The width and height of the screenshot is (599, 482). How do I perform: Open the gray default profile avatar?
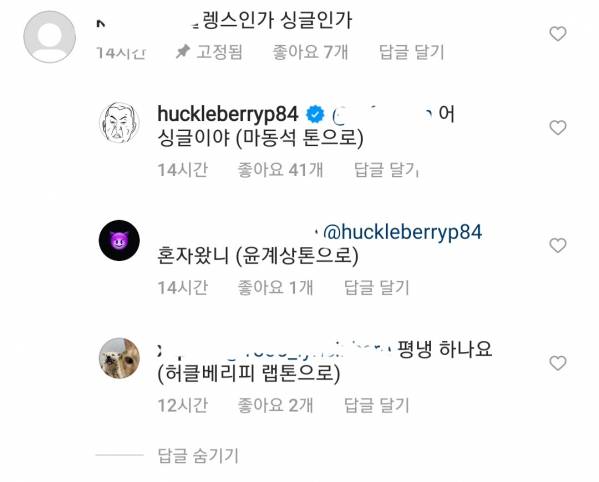(x=49, y=37)
